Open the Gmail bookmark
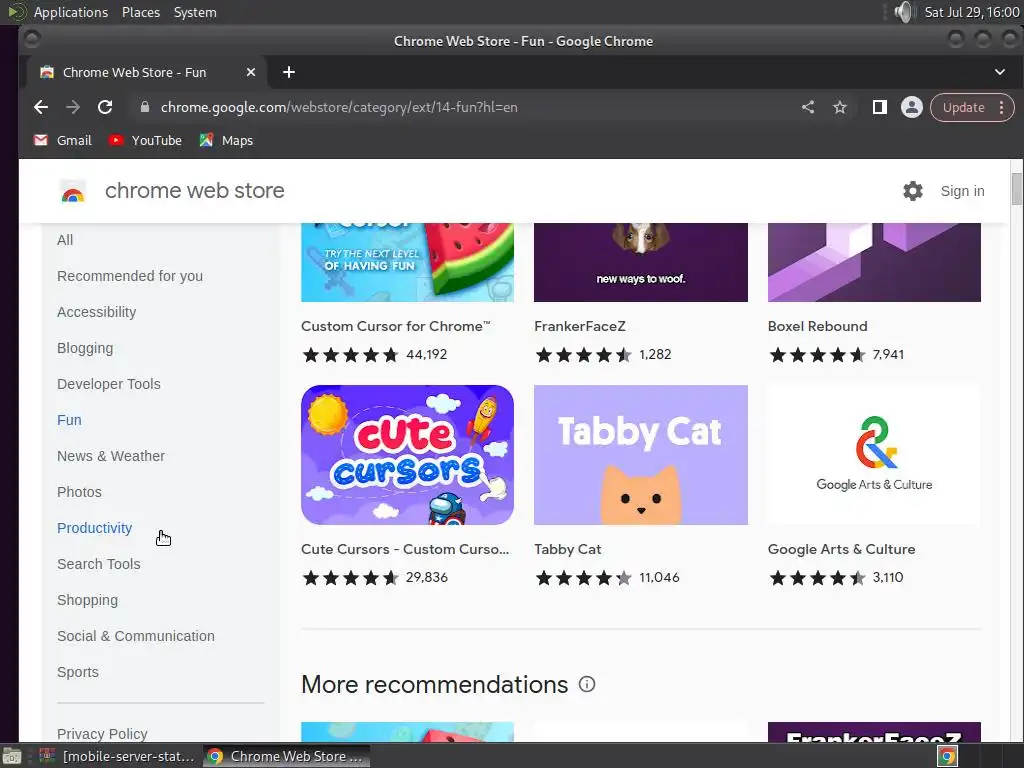This screenshot has width=1024, height=768. [63, 140]
